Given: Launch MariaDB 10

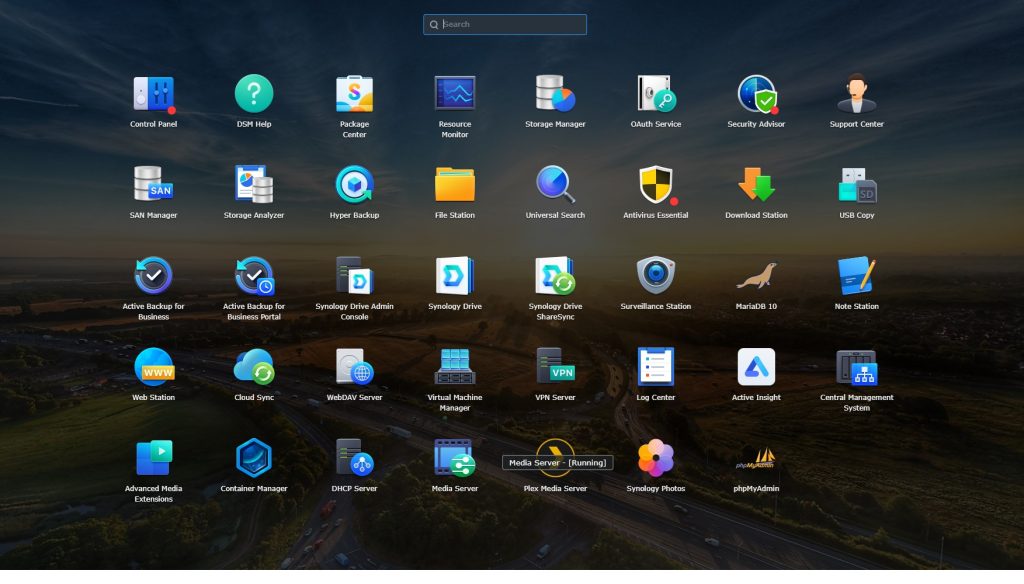Looking at the screenshot, I should (x=756, y=276).
